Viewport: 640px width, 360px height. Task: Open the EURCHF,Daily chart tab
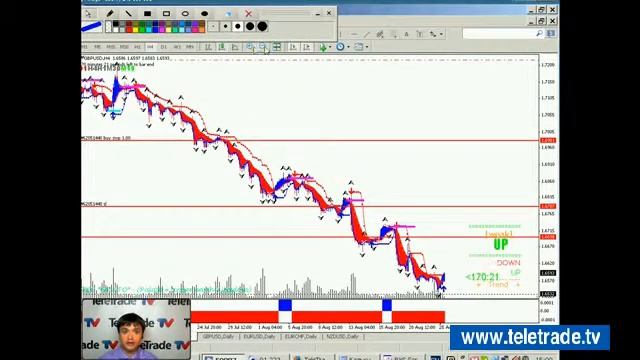(300, 337)
